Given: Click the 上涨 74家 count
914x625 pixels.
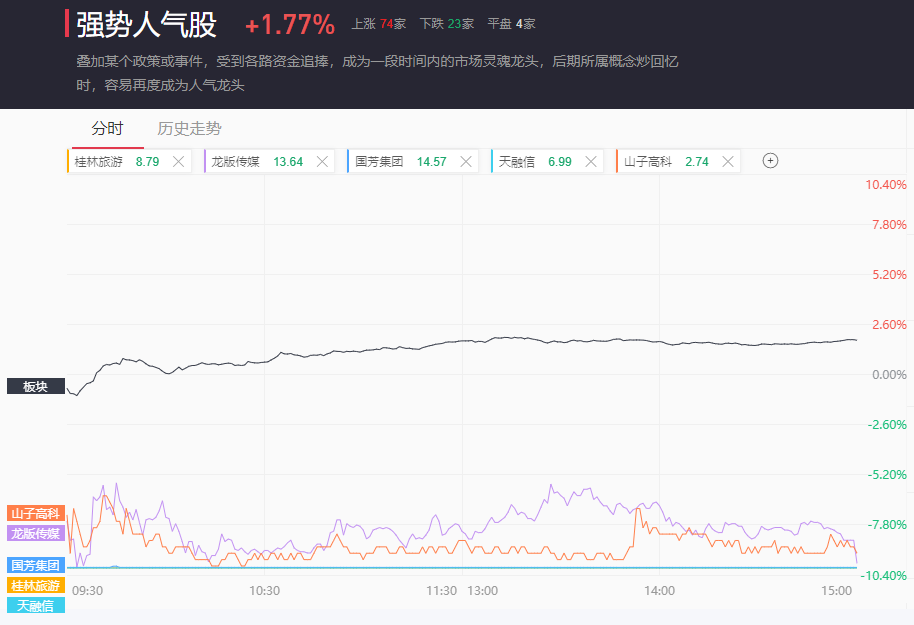Looking at the screenshot, I should pyautogui.click(x=378, y=24).
